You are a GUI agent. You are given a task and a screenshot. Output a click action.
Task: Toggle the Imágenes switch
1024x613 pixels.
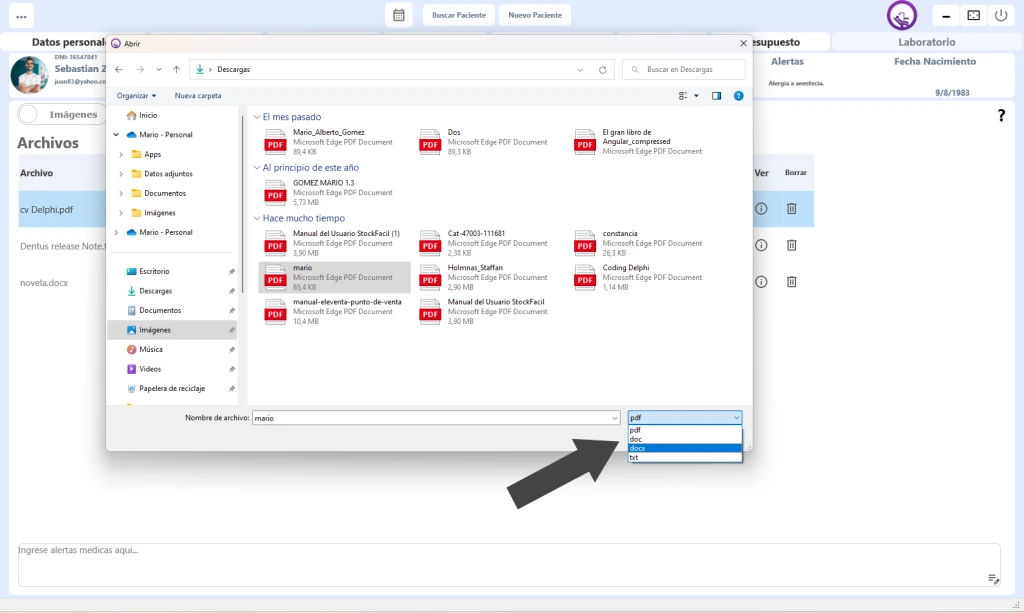coord(29,115)
